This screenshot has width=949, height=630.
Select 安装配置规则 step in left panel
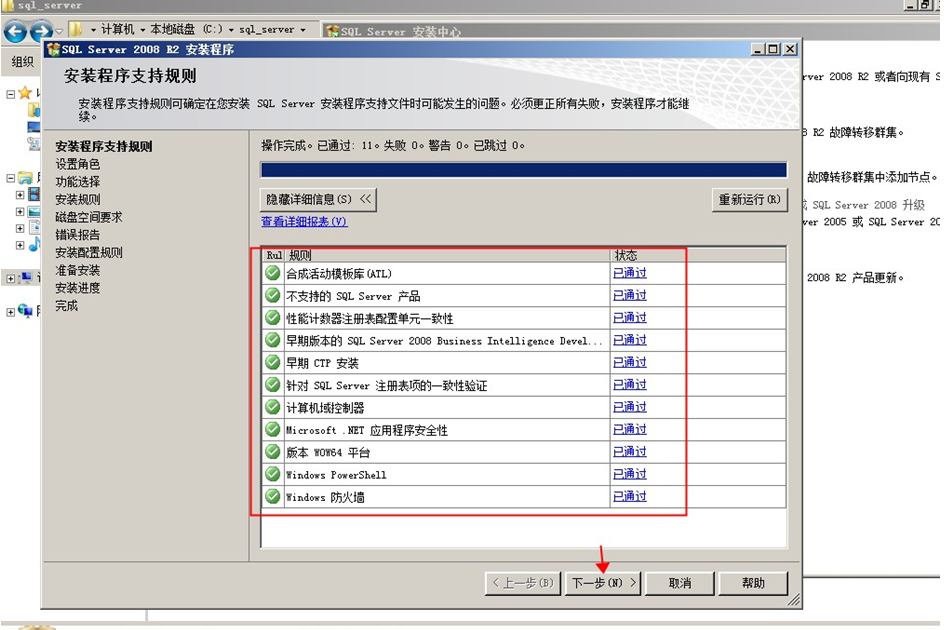coord(88,252)
